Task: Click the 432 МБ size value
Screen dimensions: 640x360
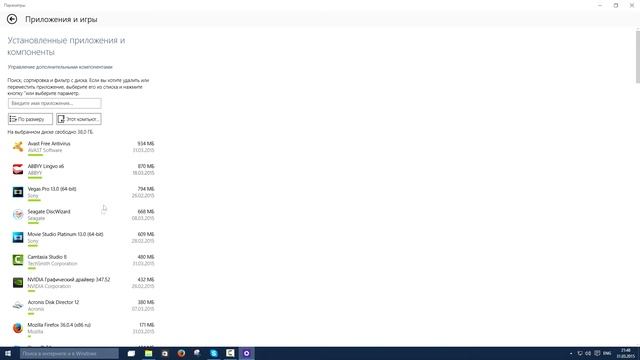Action: (146, 280)
